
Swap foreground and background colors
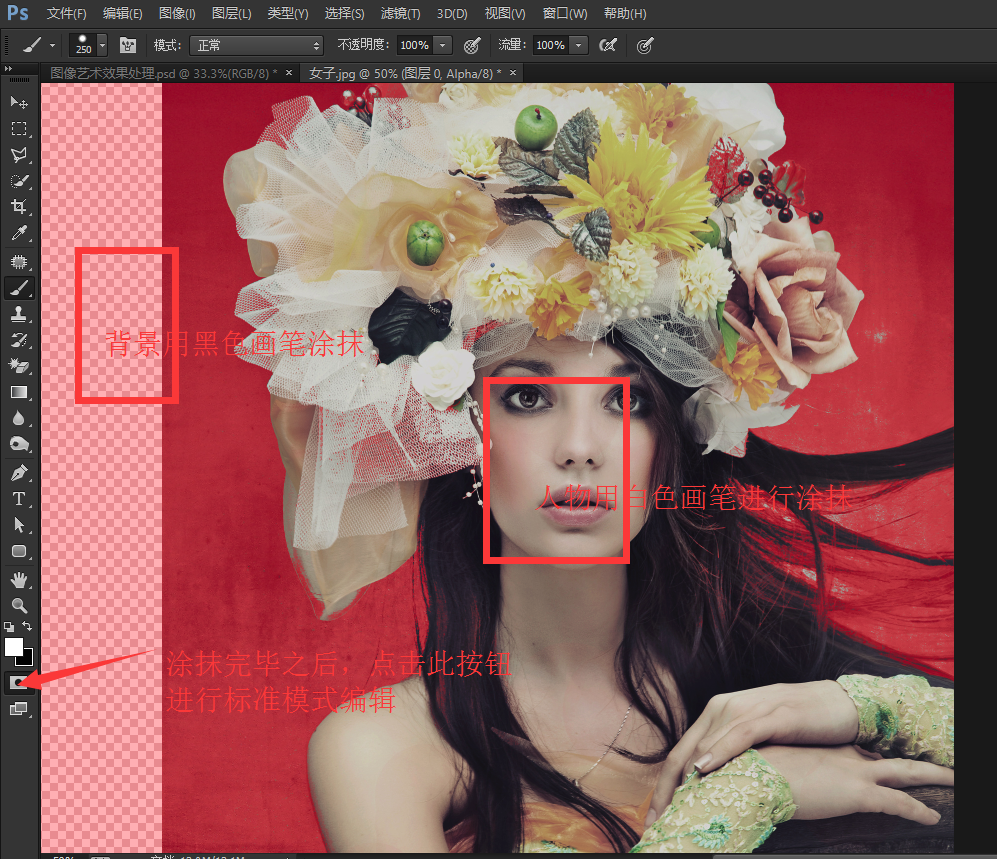28,627
